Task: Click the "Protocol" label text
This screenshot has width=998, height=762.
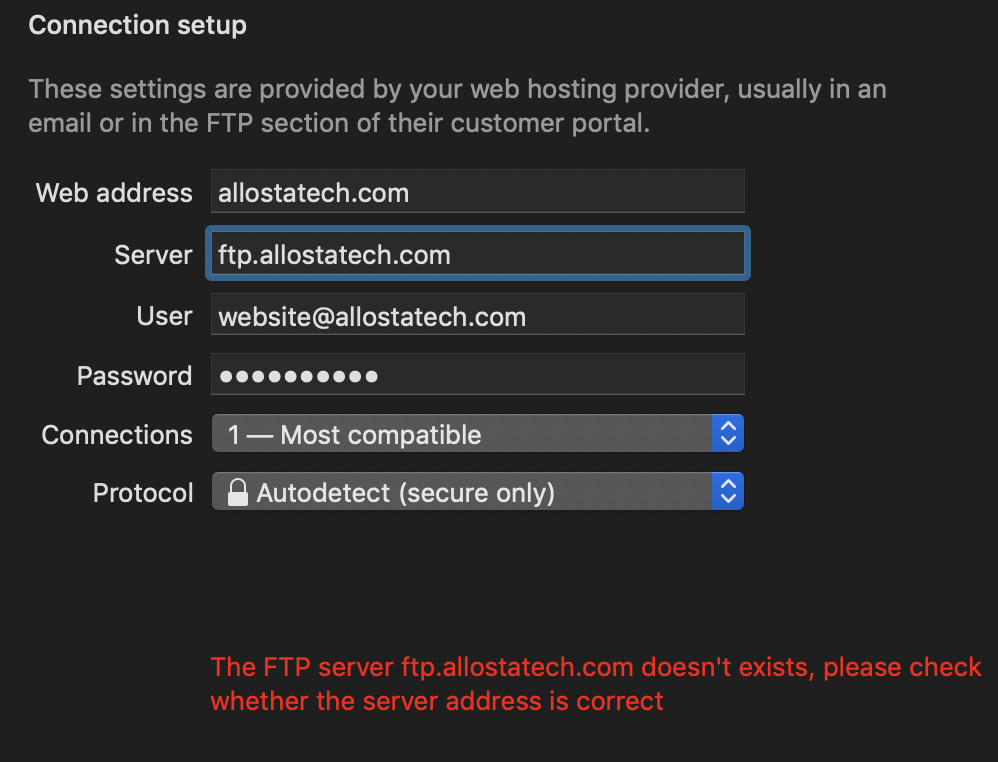Action: point(143,493)
